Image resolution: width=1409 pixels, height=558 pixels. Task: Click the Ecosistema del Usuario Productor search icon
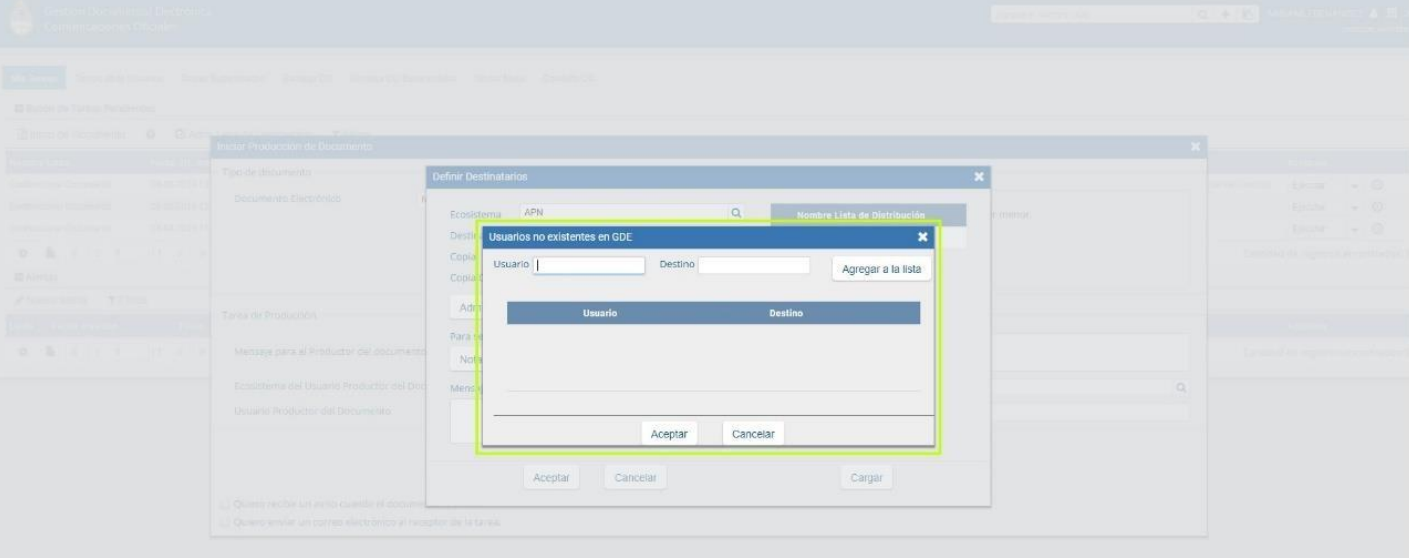point(1181,387)
